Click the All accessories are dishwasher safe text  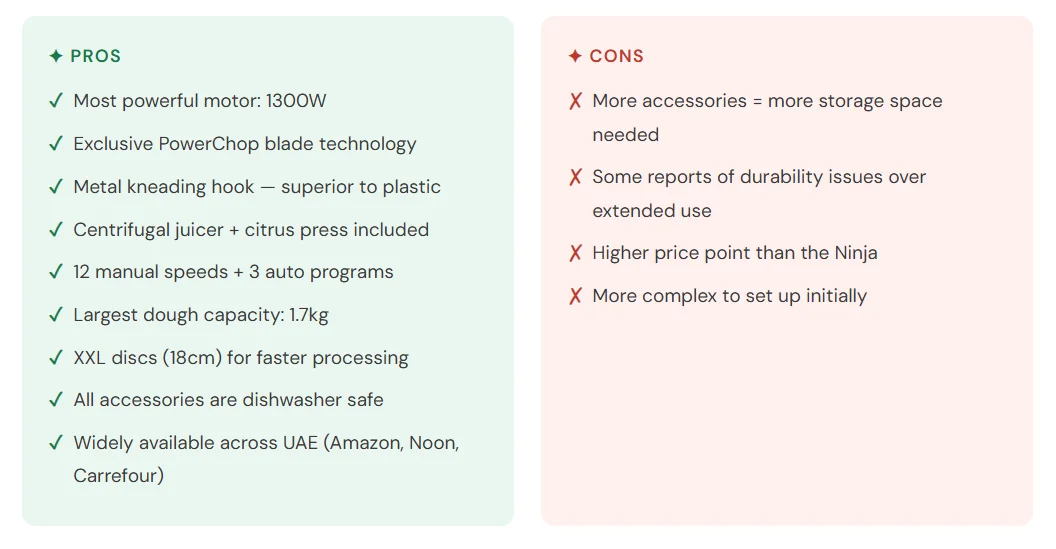(228, 400)
